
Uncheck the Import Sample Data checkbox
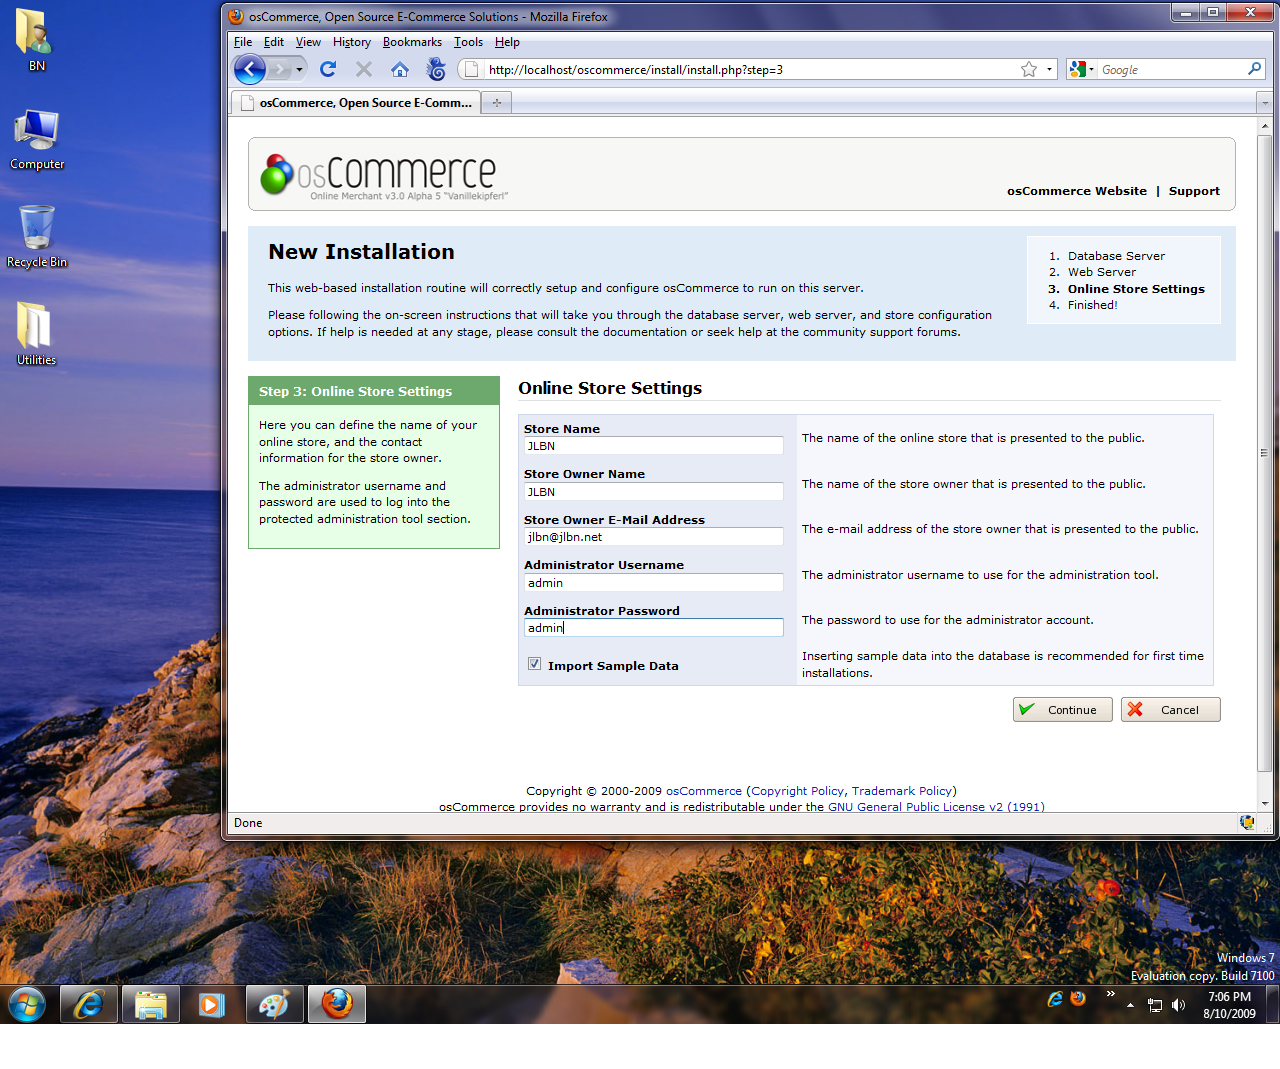click(535, 664)
